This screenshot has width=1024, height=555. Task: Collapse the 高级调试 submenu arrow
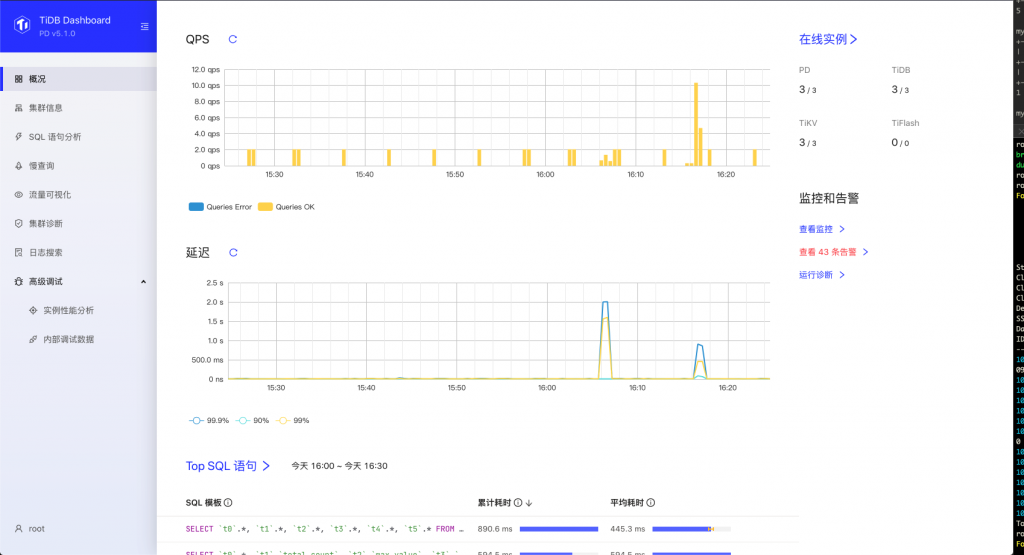coord(143,281)
